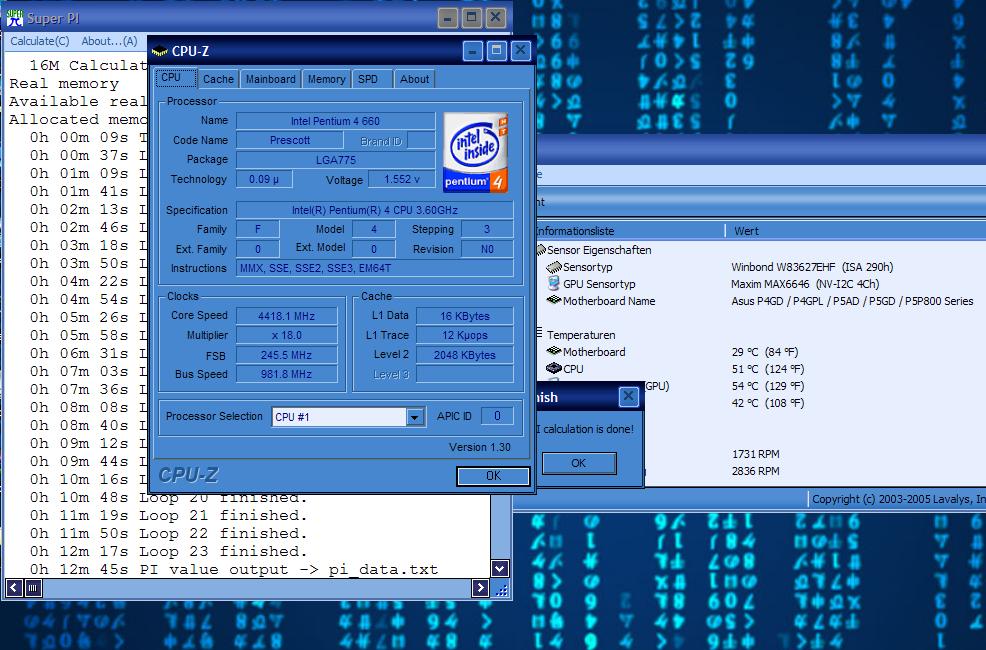Click the Informationsliste column header

click(630, 231)
